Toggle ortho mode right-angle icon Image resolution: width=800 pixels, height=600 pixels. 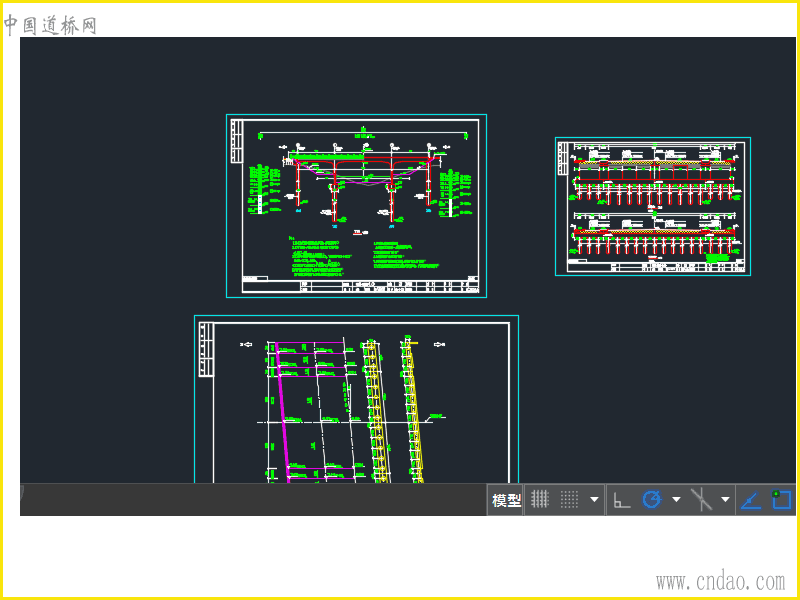click(622, 500)
